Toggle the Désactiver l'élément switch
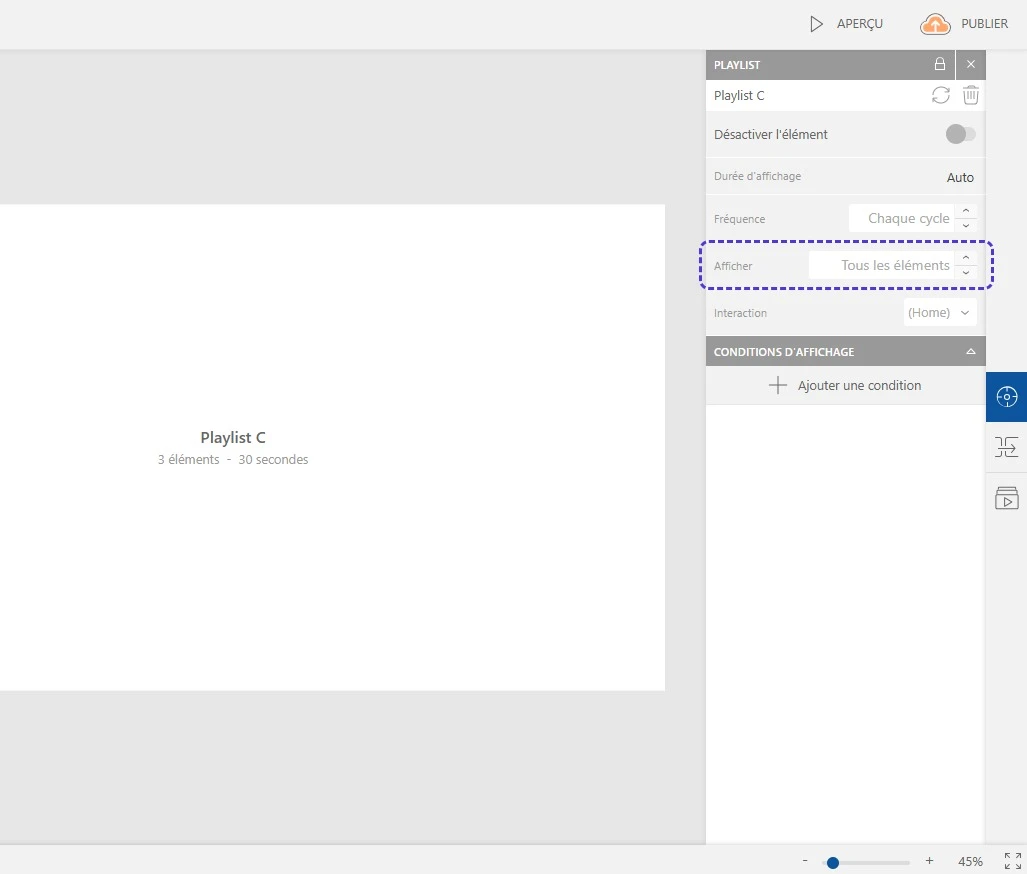This screenshot has width=1027, height=874. [x=960, y=134]
